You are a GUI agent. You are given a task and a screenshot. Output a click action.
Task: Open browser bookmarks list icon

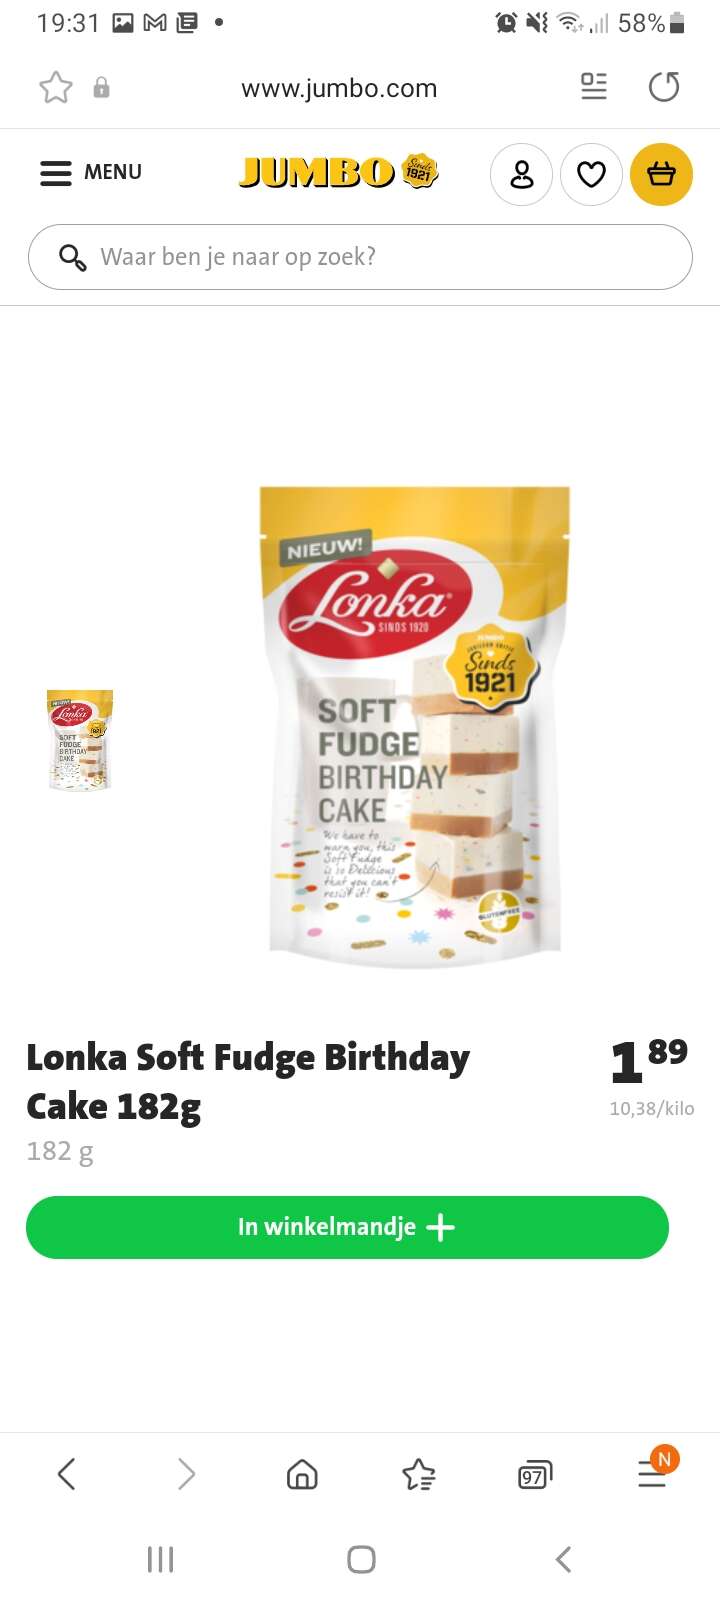coord(418,1474)
